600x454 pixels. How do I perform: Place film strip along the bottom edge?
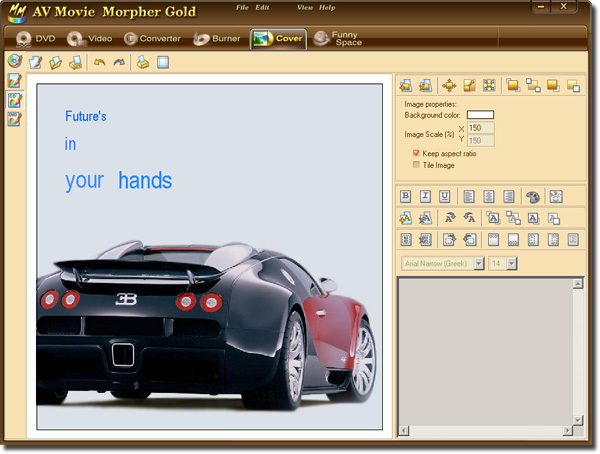[513, 240]
